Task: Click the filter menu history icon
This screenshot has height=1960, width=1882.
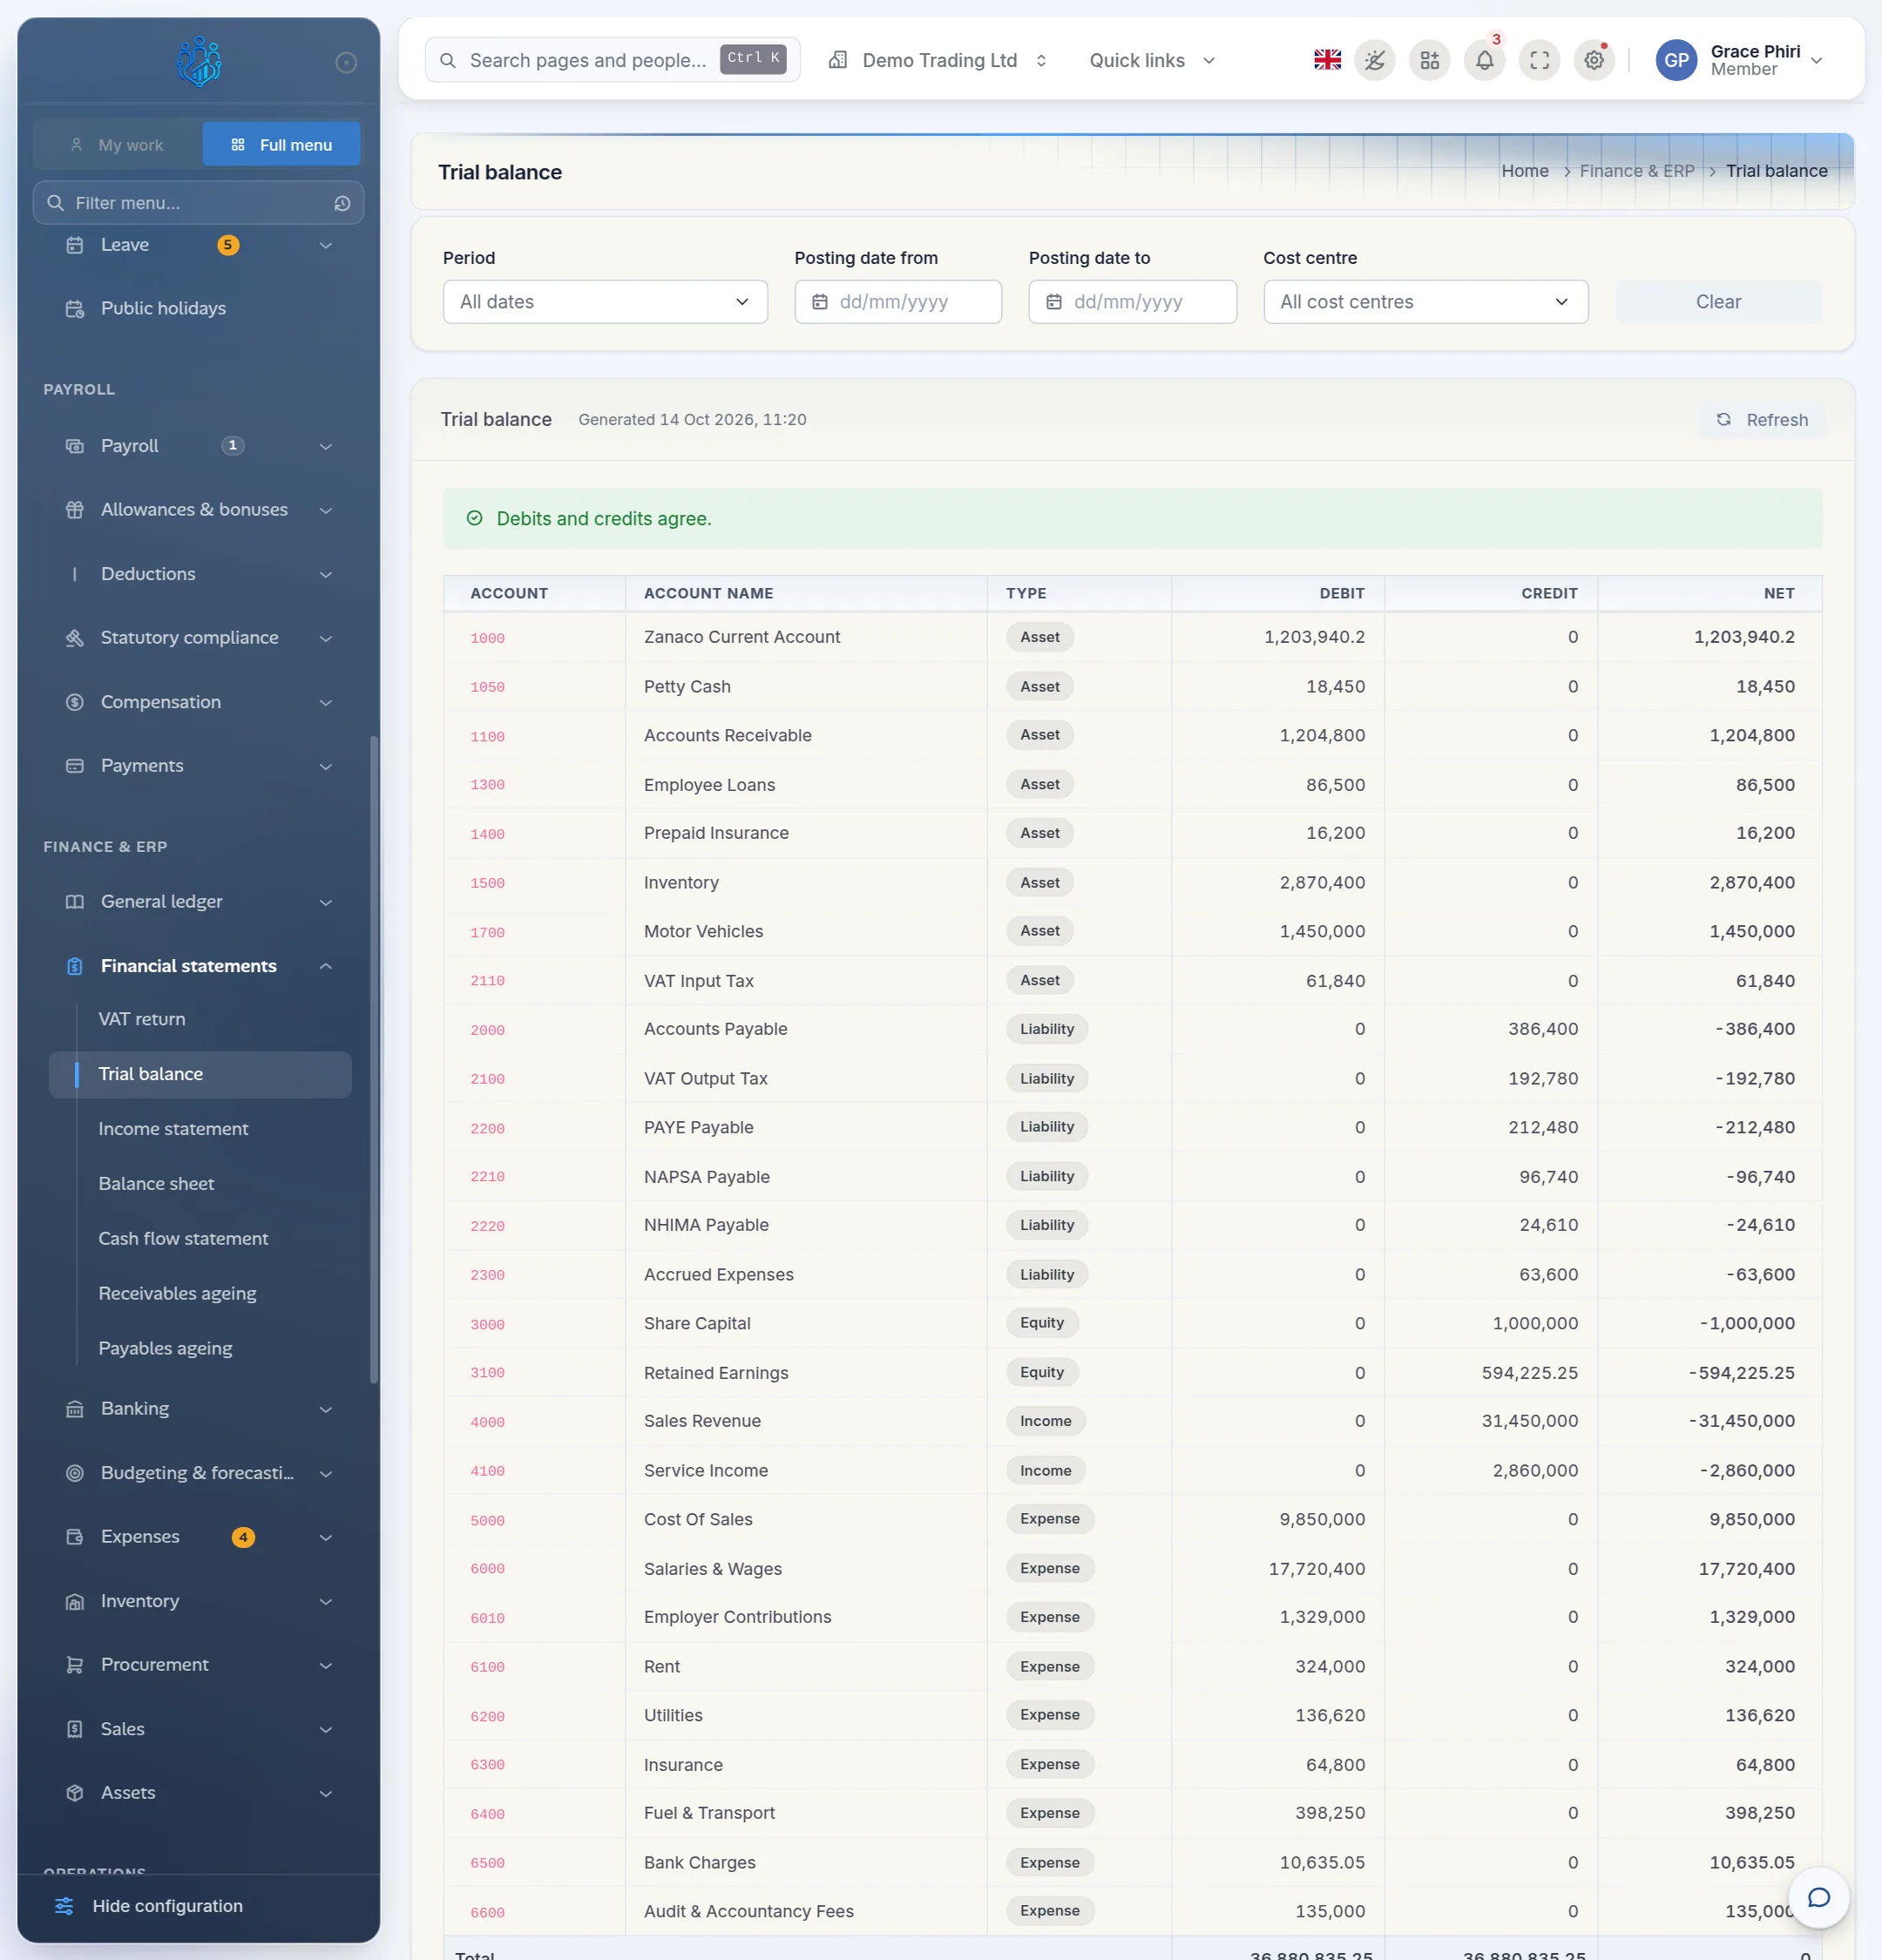Action: (342, 203)
